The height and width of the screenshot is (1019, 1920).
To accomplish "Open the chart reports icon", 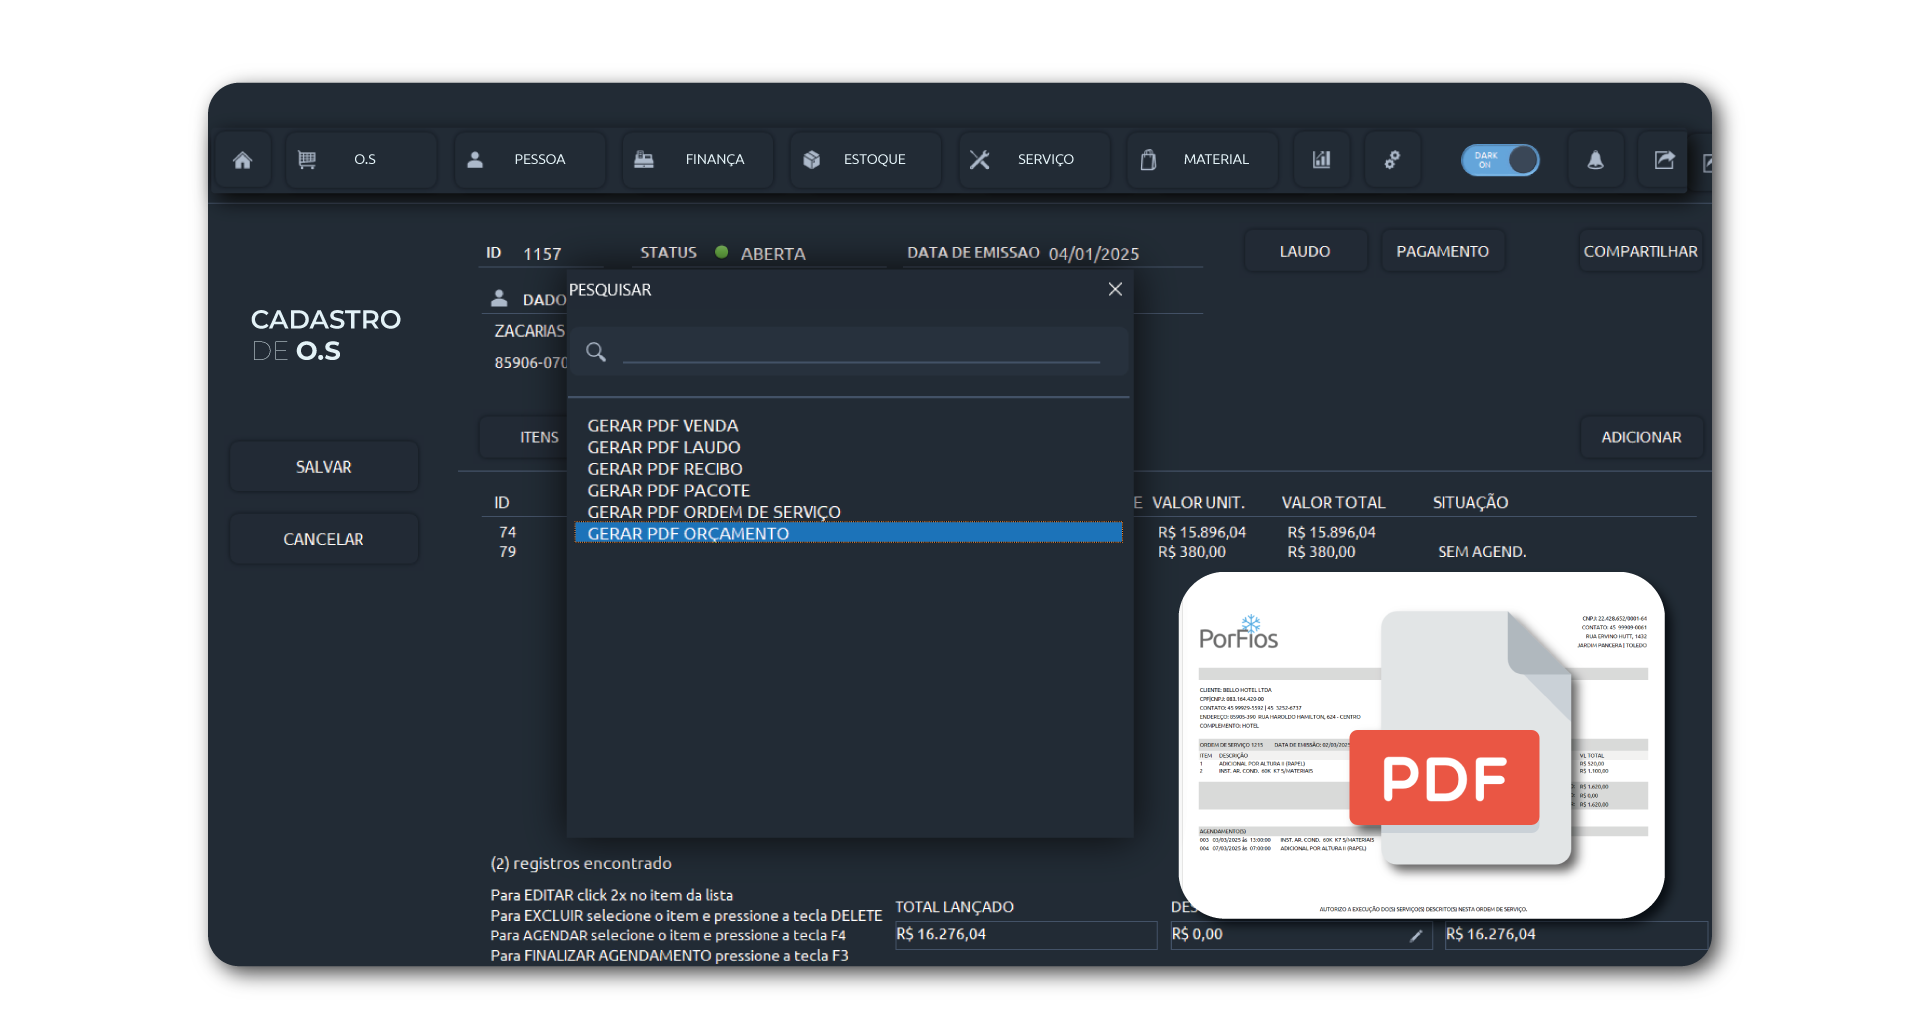I will pos(1321,160).
